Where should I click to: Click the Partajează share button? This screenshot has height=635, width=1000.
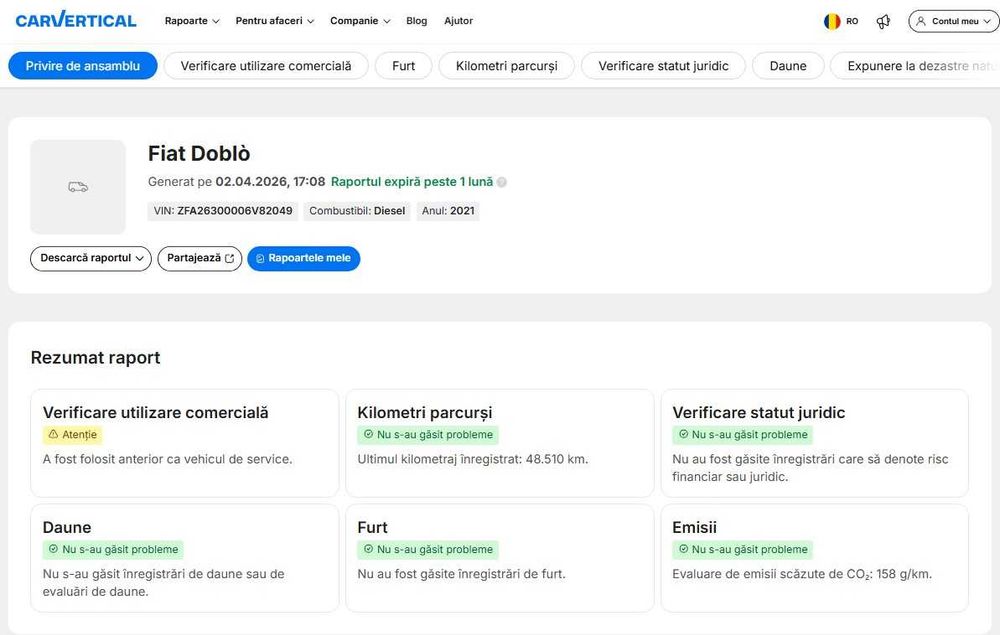[x=200, y=258]
